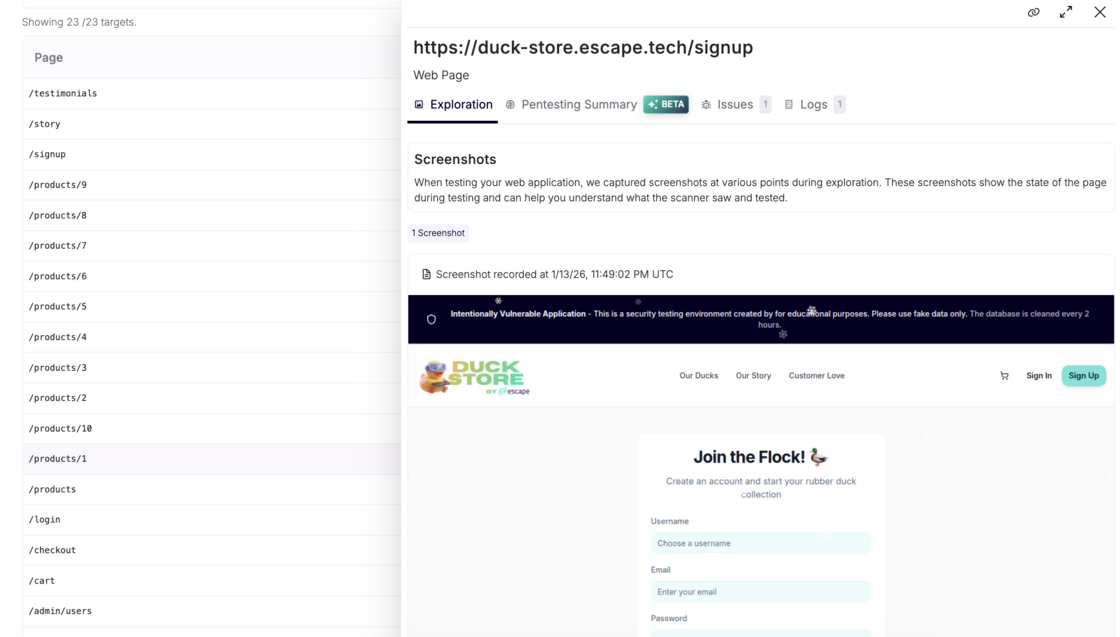The image size is (1120, 637).
Task: Expand the panel to fullscreen
Action: tap(1066, 12)
